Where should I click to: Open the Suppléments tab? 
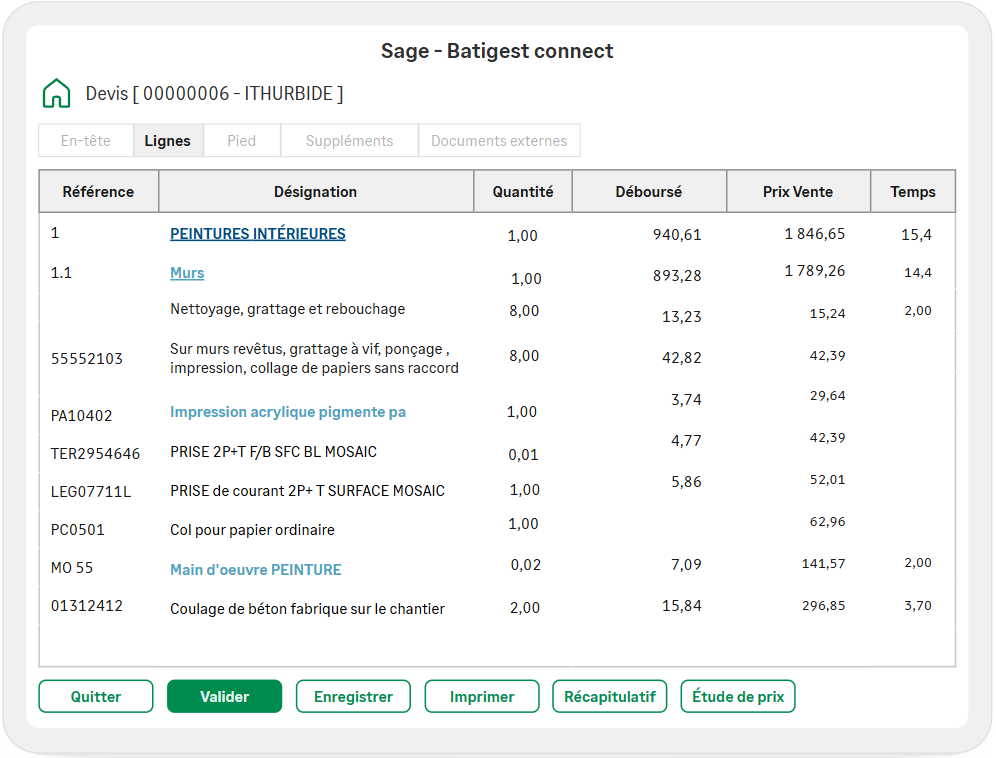pos(349,141)
